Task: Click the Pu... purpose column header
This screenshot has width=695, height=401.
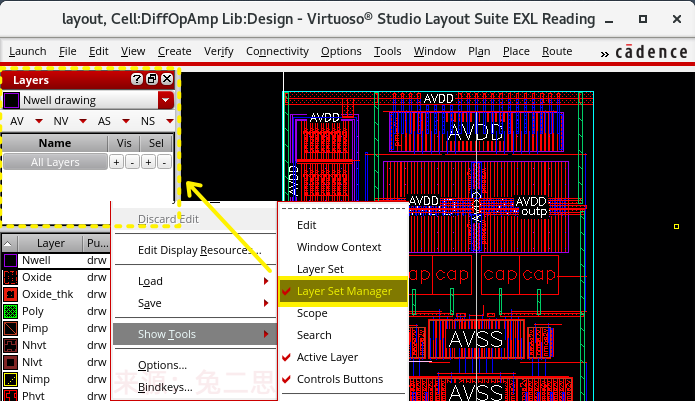Action: [x=97, y=243]
